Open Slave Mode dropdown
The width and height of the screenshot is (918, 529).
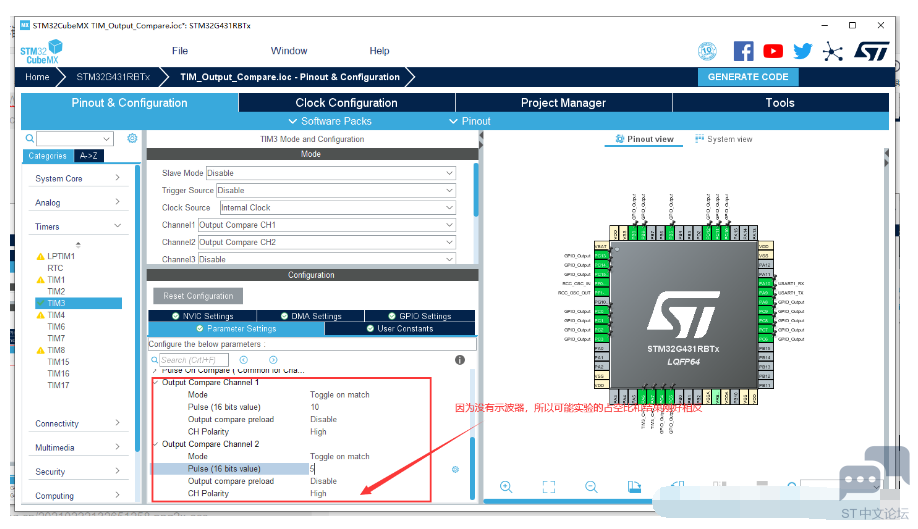click(x=331, y=173)
